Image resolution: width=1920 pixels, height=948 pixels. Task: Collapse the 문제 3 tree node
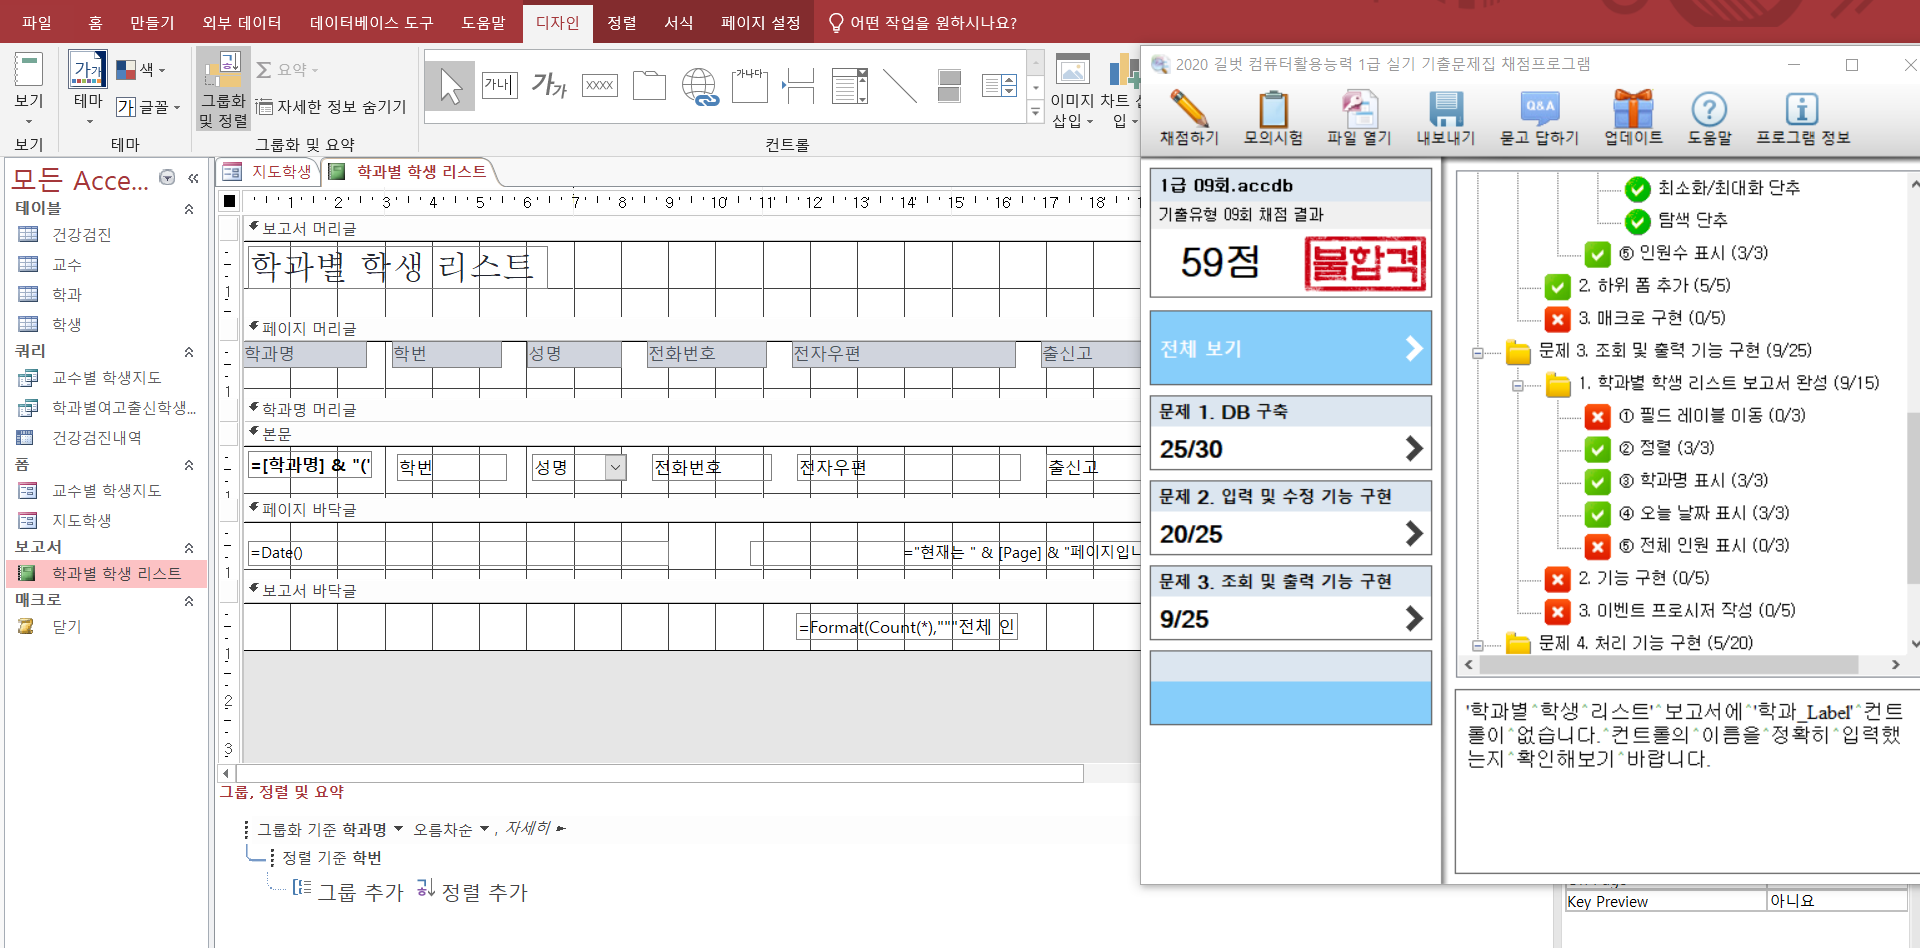tap(1478, 352)
